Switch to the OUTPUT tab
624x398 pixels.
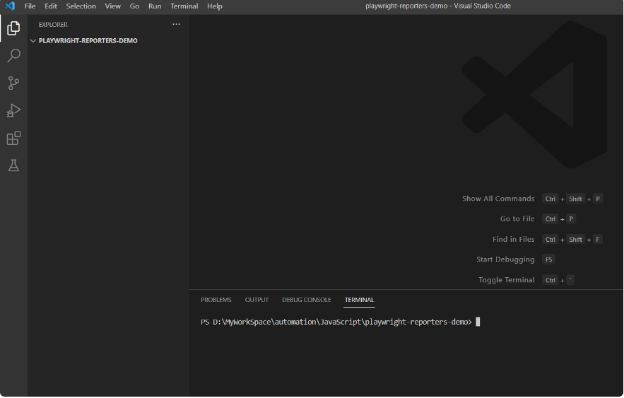pyautogui.click(x=257, y=300)
